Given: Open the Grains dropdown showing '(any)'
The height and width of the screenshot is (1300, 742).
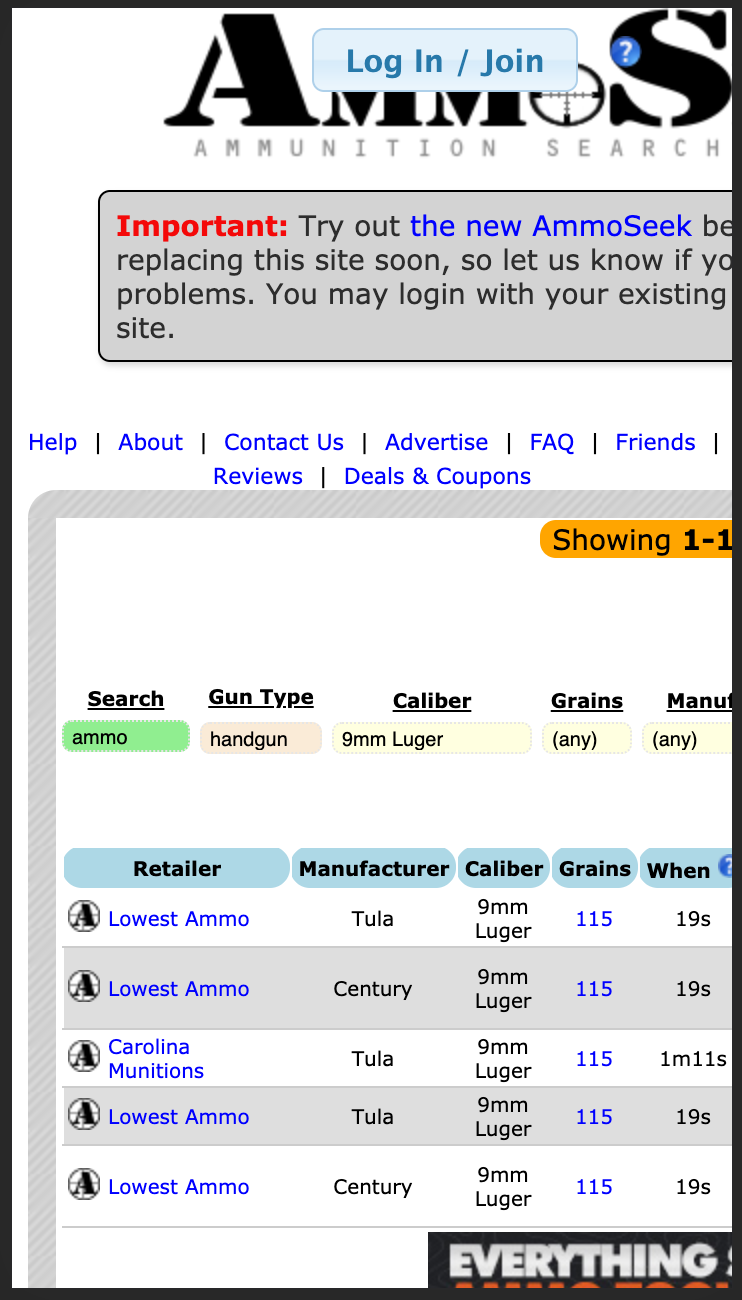Looking at the screenshot, I should (587, 739).
